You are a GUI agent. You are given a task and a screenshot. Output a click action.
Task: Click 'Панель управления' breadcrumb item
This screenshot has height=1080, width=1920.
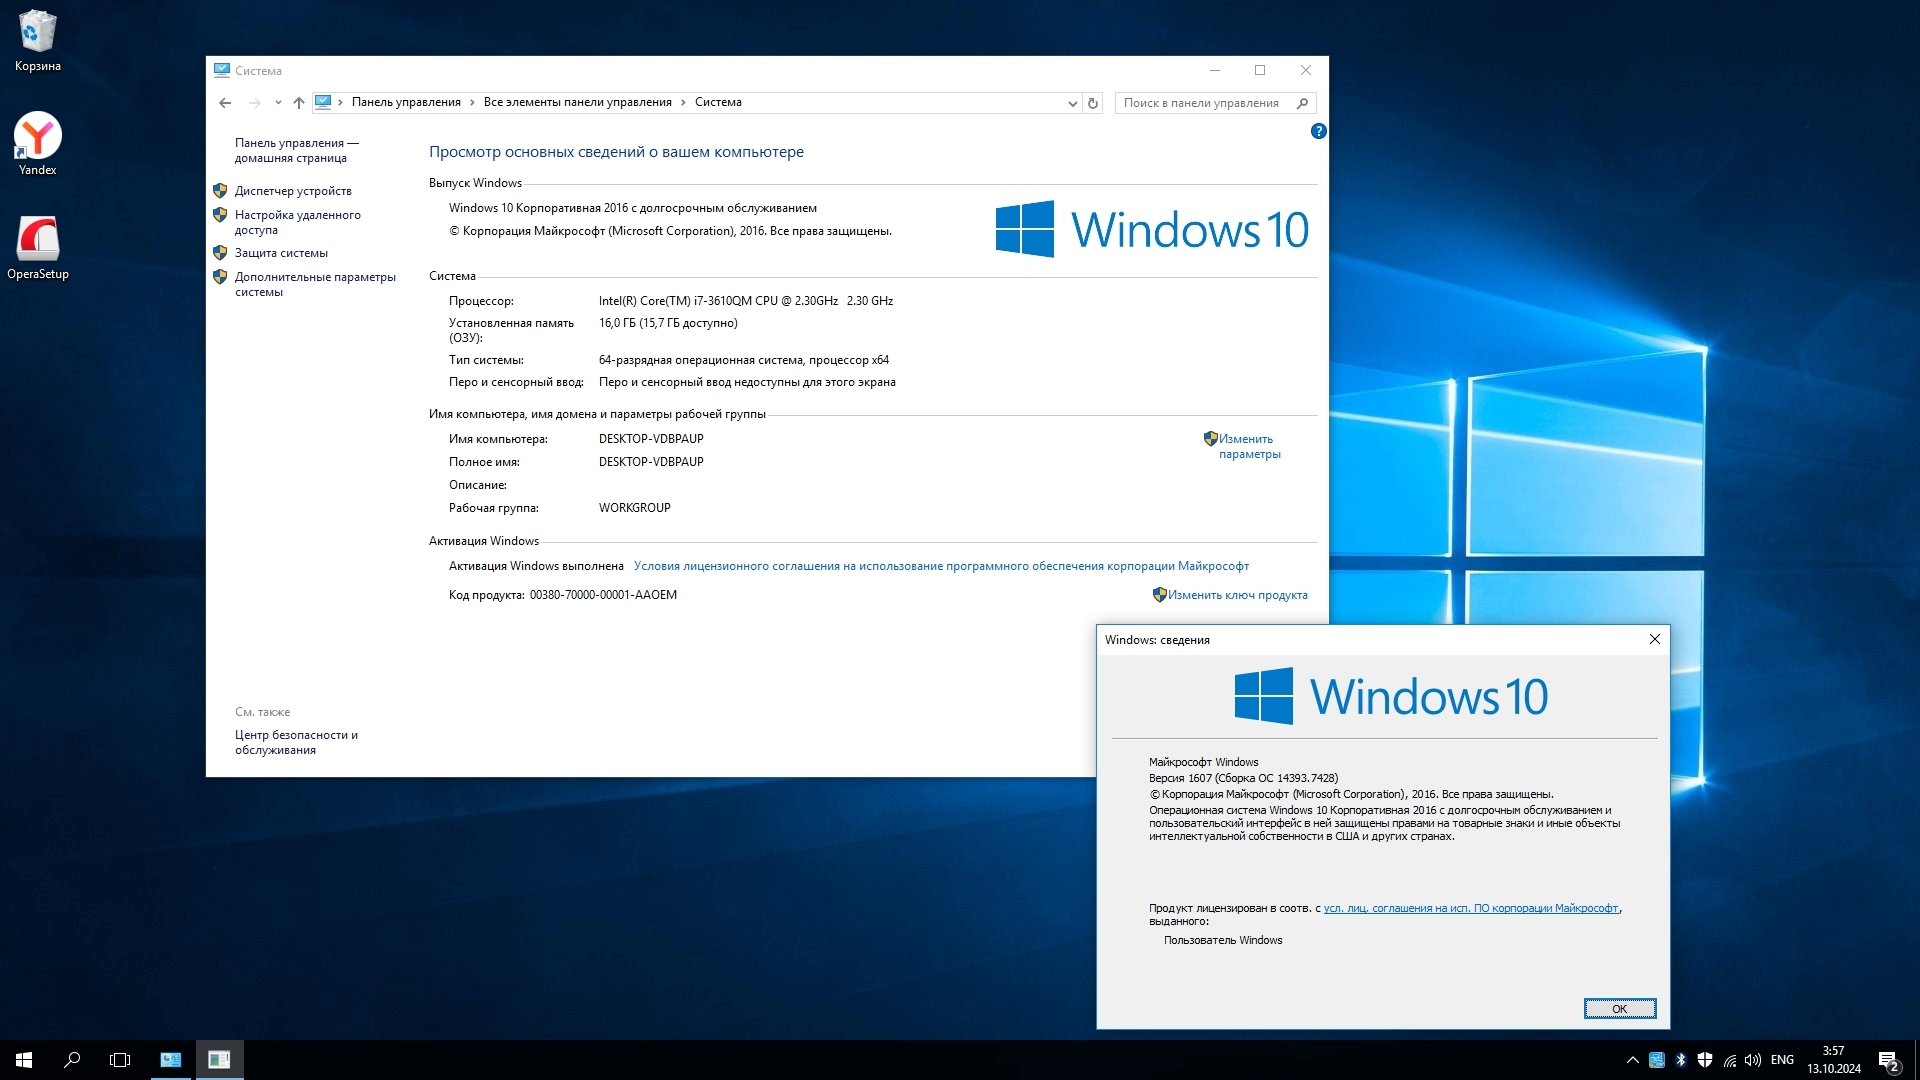[405, 102]
